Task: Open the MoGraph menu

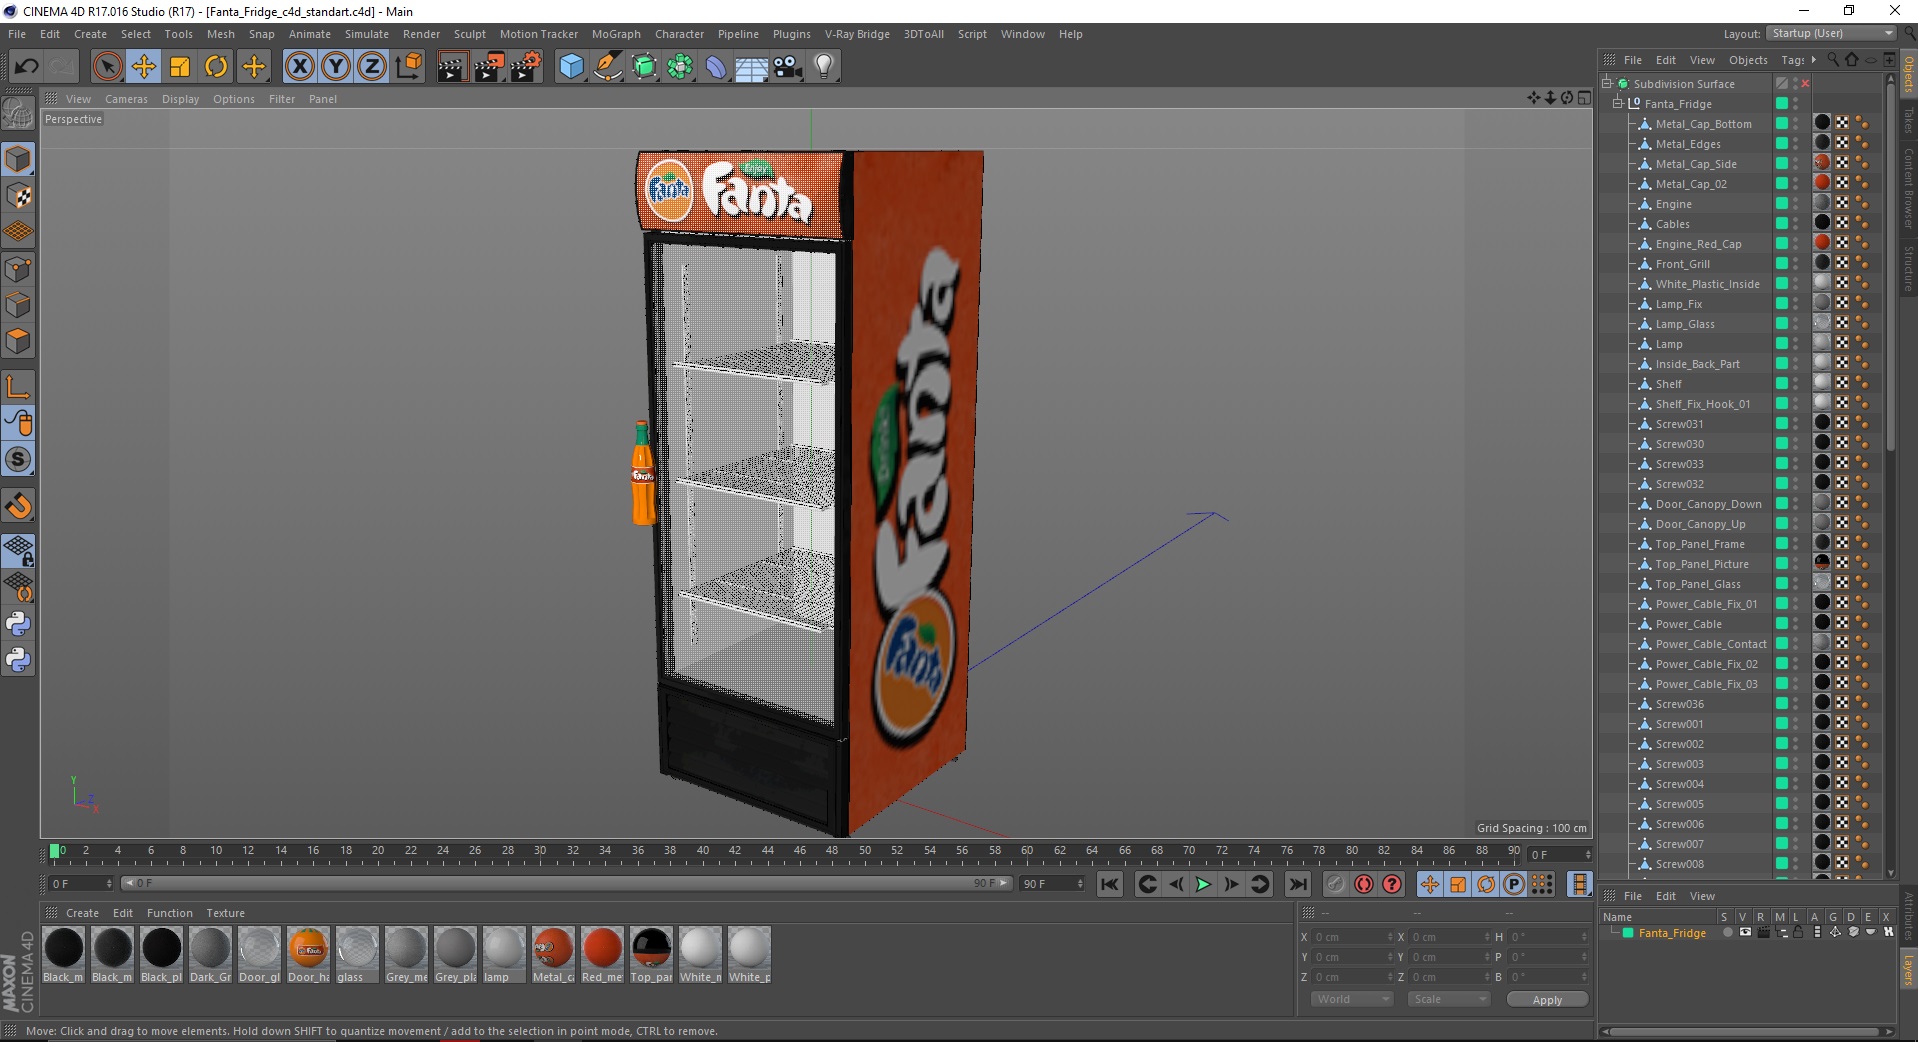Action: point(616,34)
